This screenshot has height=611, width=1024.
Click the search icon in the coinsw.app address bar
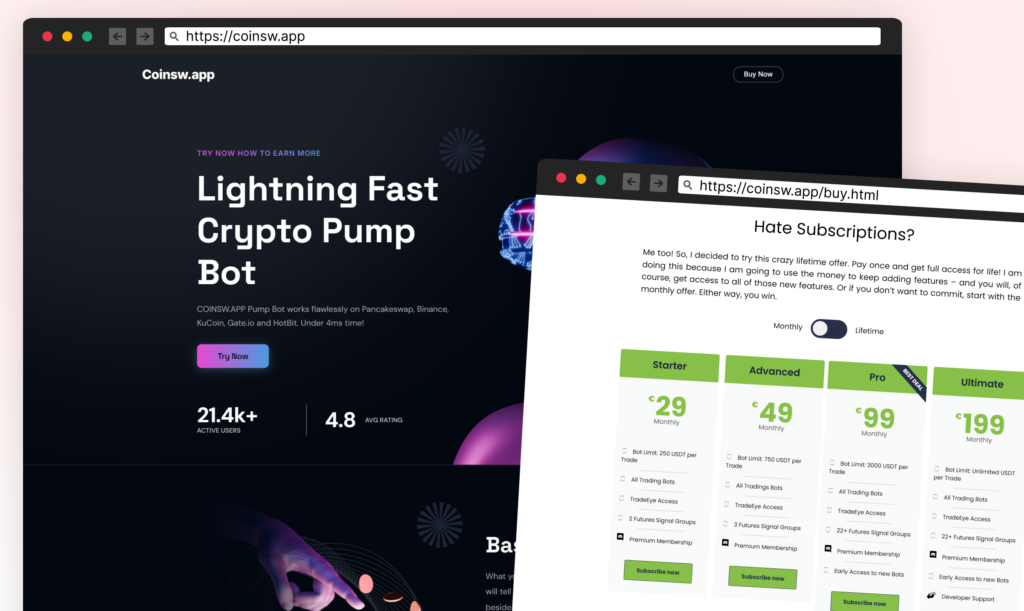point(174,36)
